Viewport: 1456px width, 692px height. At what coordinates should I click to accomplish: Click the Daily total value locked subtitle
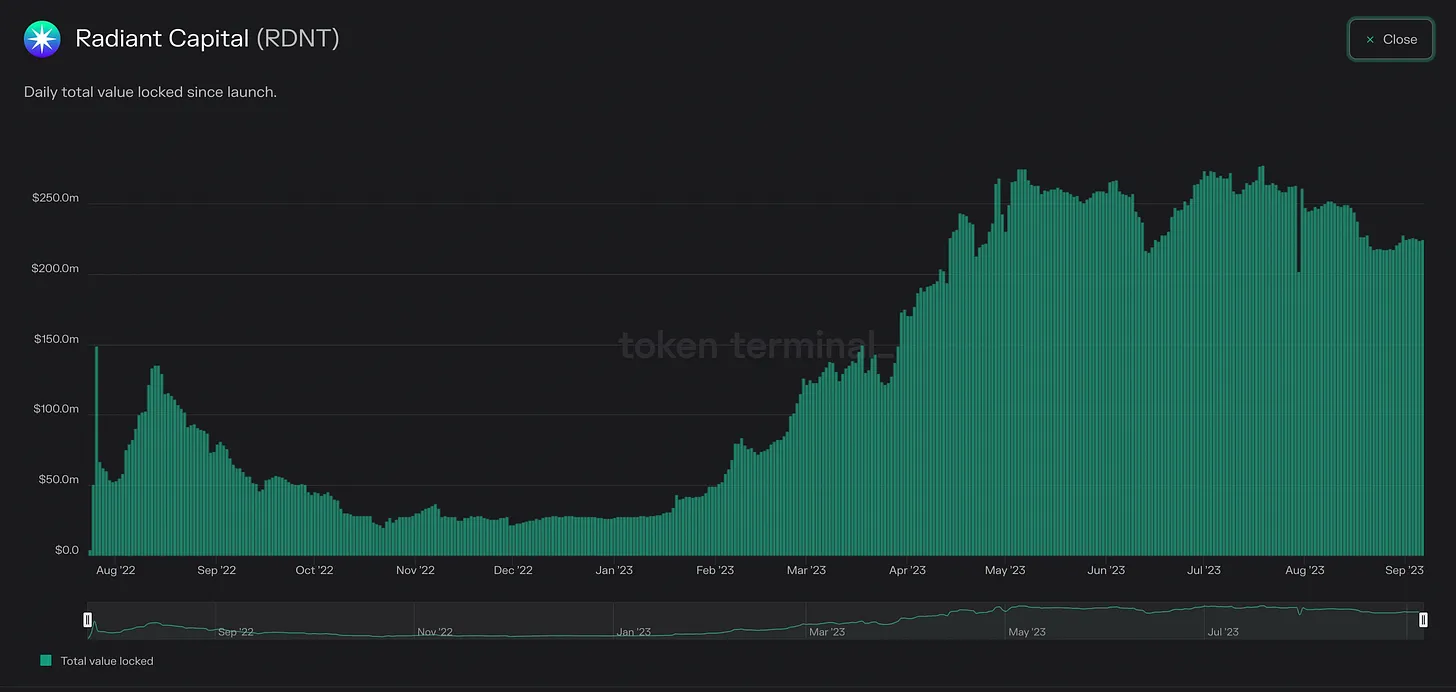coord(150,92)
